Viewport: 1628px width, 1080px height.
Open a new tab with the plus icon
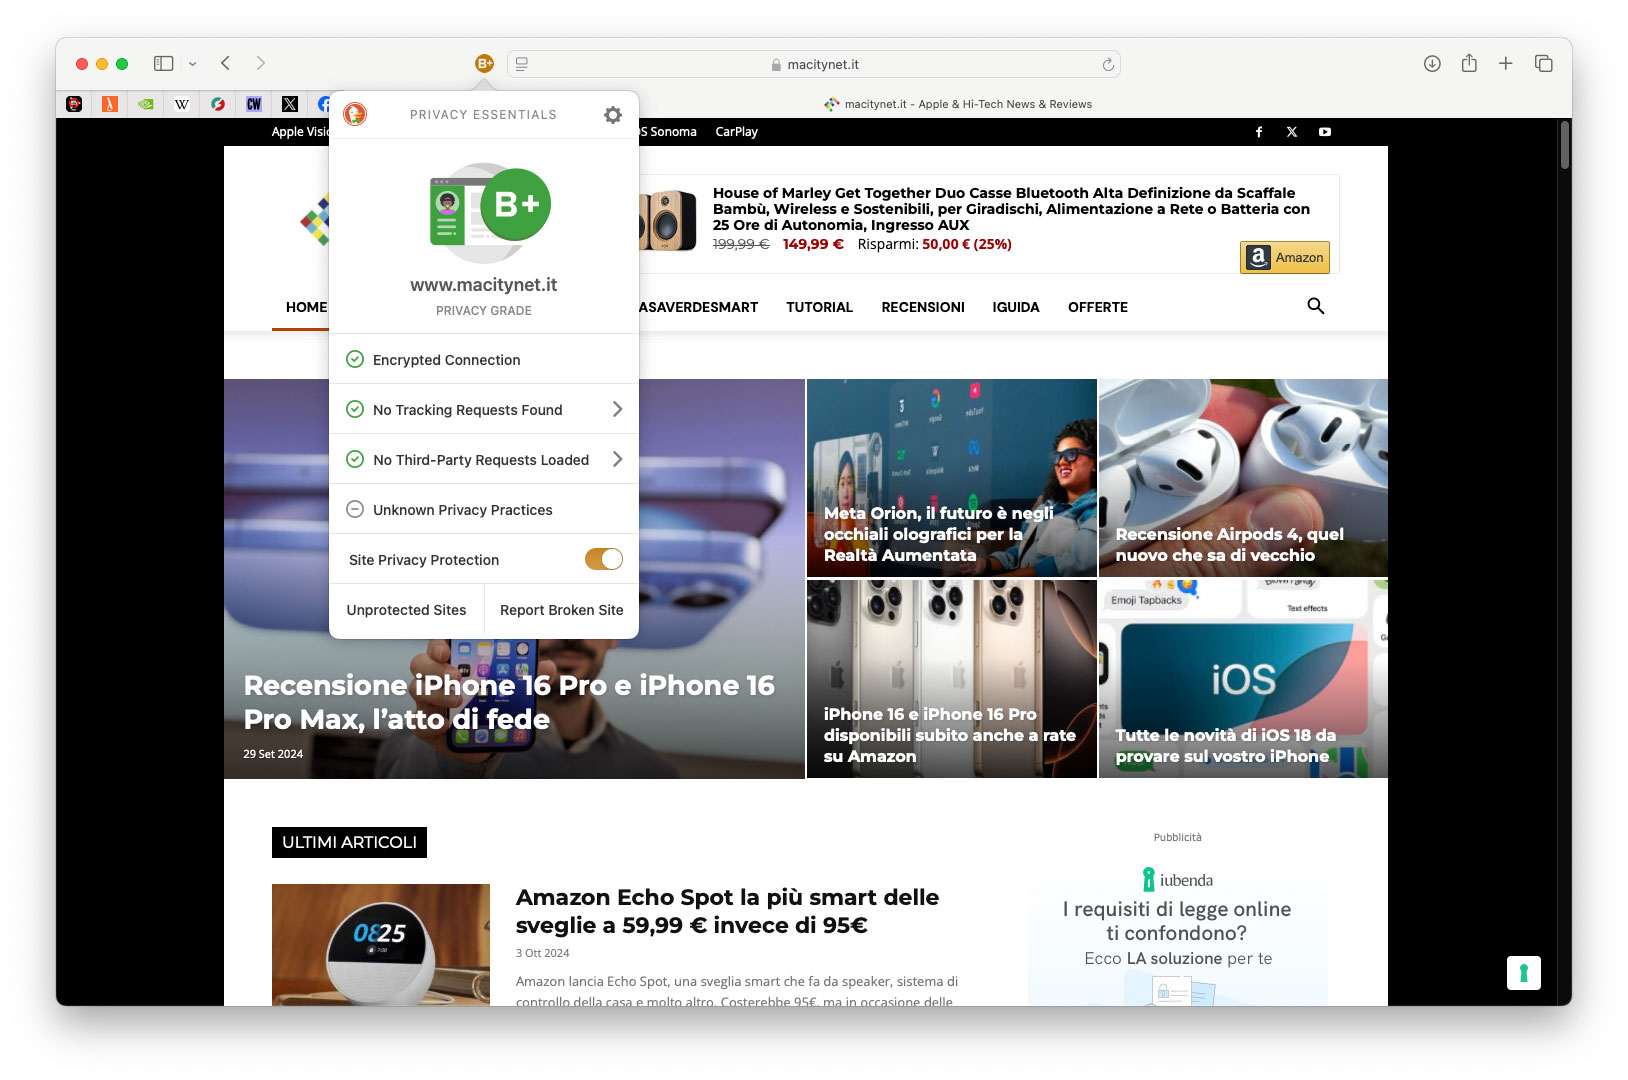pyautogui.click(x=1506, y=63)
